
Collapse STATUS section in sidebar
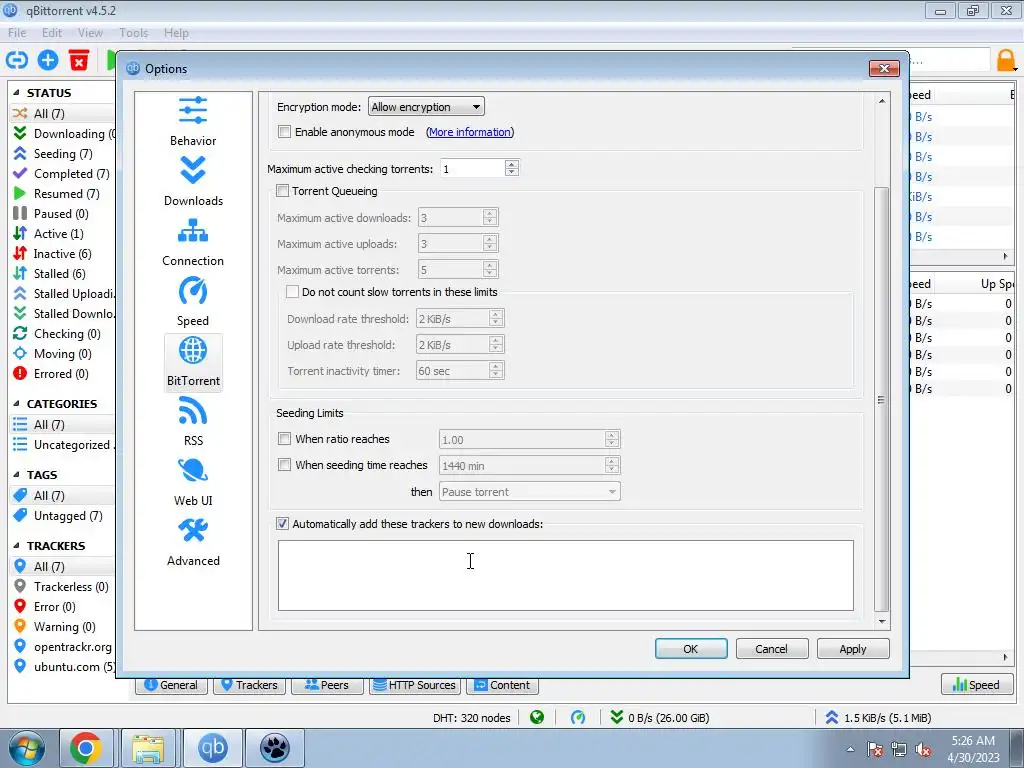[x=16, y=93]
